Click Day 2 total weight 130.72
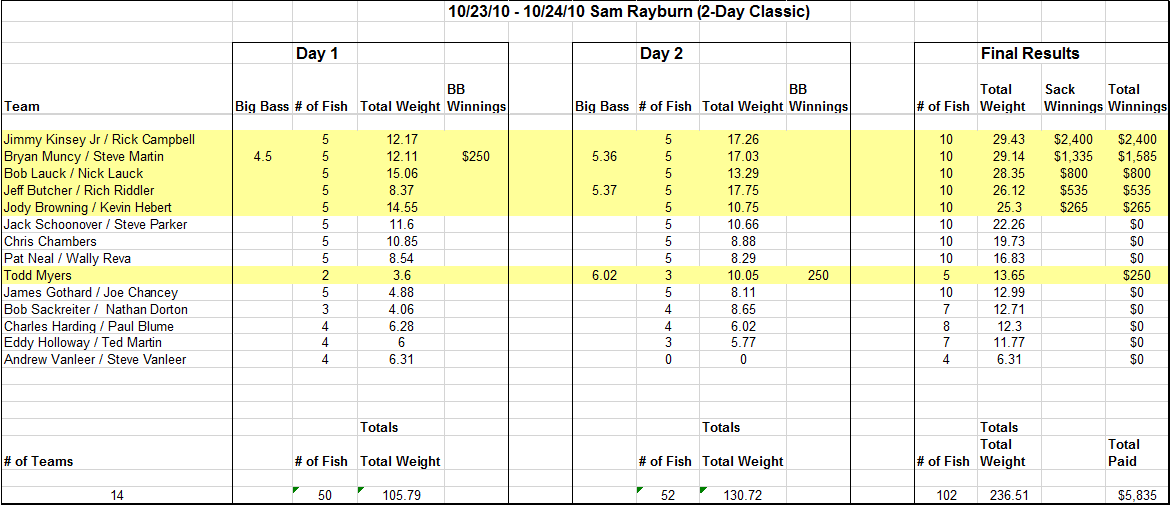The width and height of the screenshot is (1173, 507). click(x=743, y=494)
